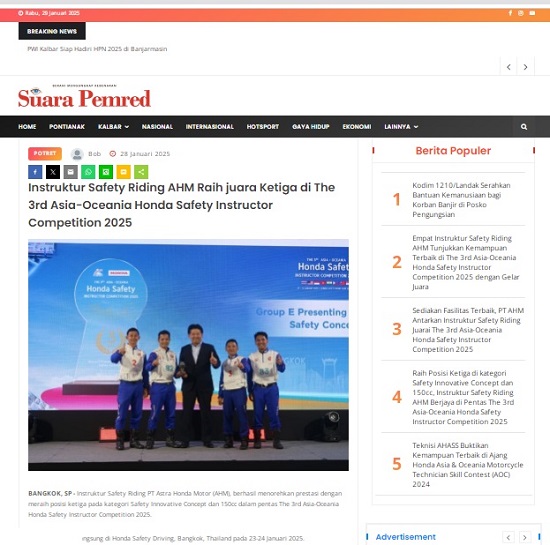550x545 pixels.
Task: Click rank number 4 in Berita Populer
Action: click(x=397, y=397)
